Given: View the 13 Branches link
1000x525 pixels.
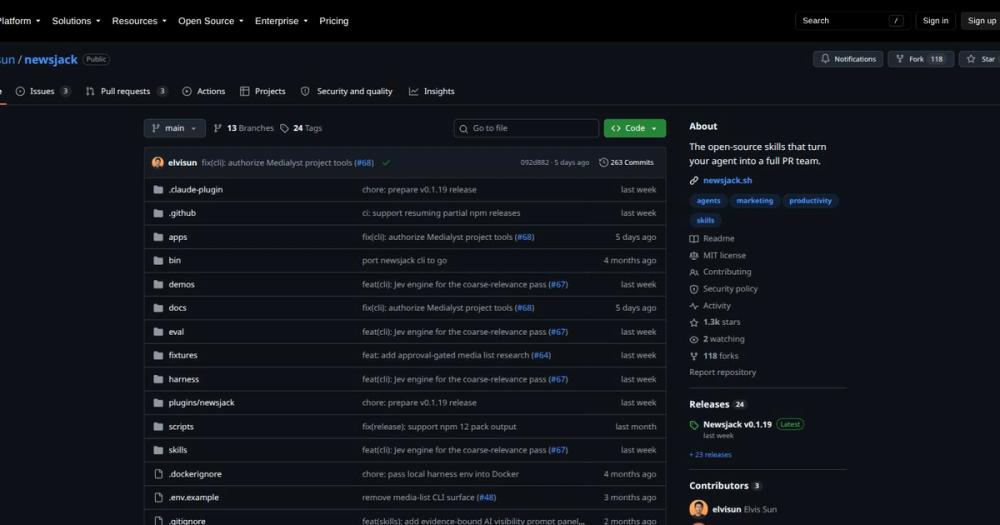Looking at the screenshot, I should 243,128.
